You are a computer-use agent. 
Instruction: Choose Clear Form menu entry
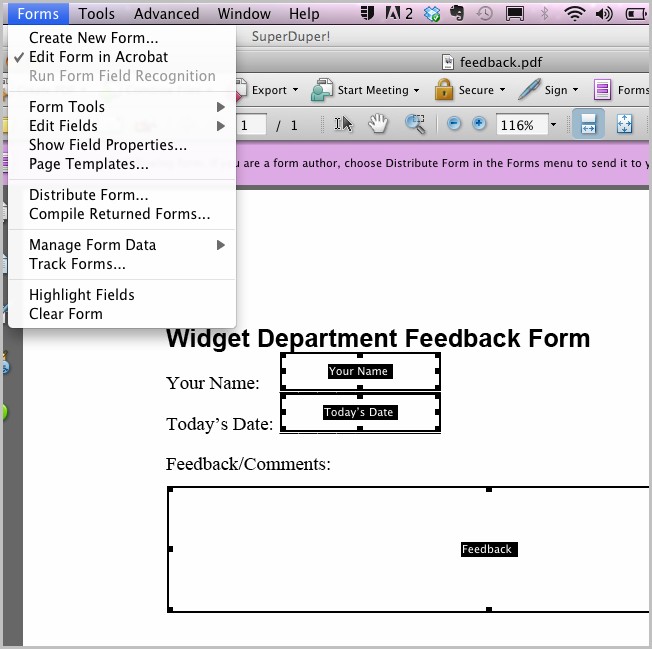coord(122,314)
